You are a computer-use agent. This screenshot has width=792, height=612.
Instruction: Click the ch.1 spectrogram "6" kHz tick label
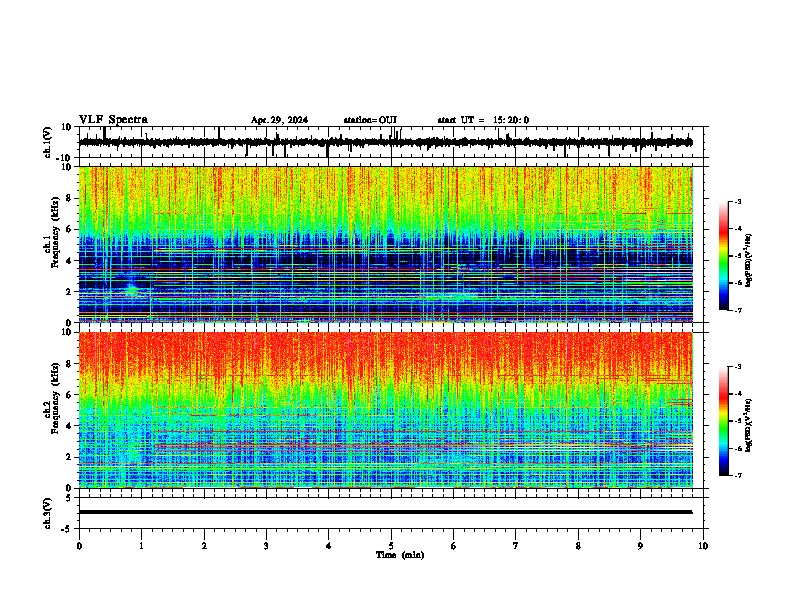(x=69, y=229)
